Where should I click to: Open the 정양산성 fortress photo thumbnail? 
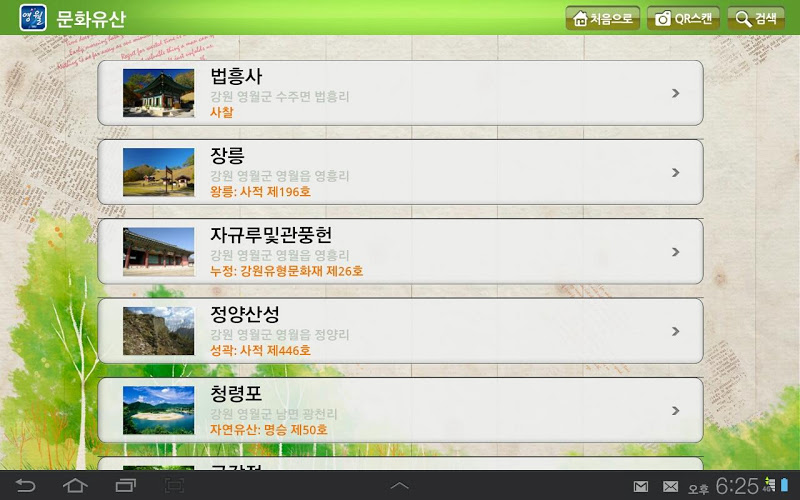159,331
